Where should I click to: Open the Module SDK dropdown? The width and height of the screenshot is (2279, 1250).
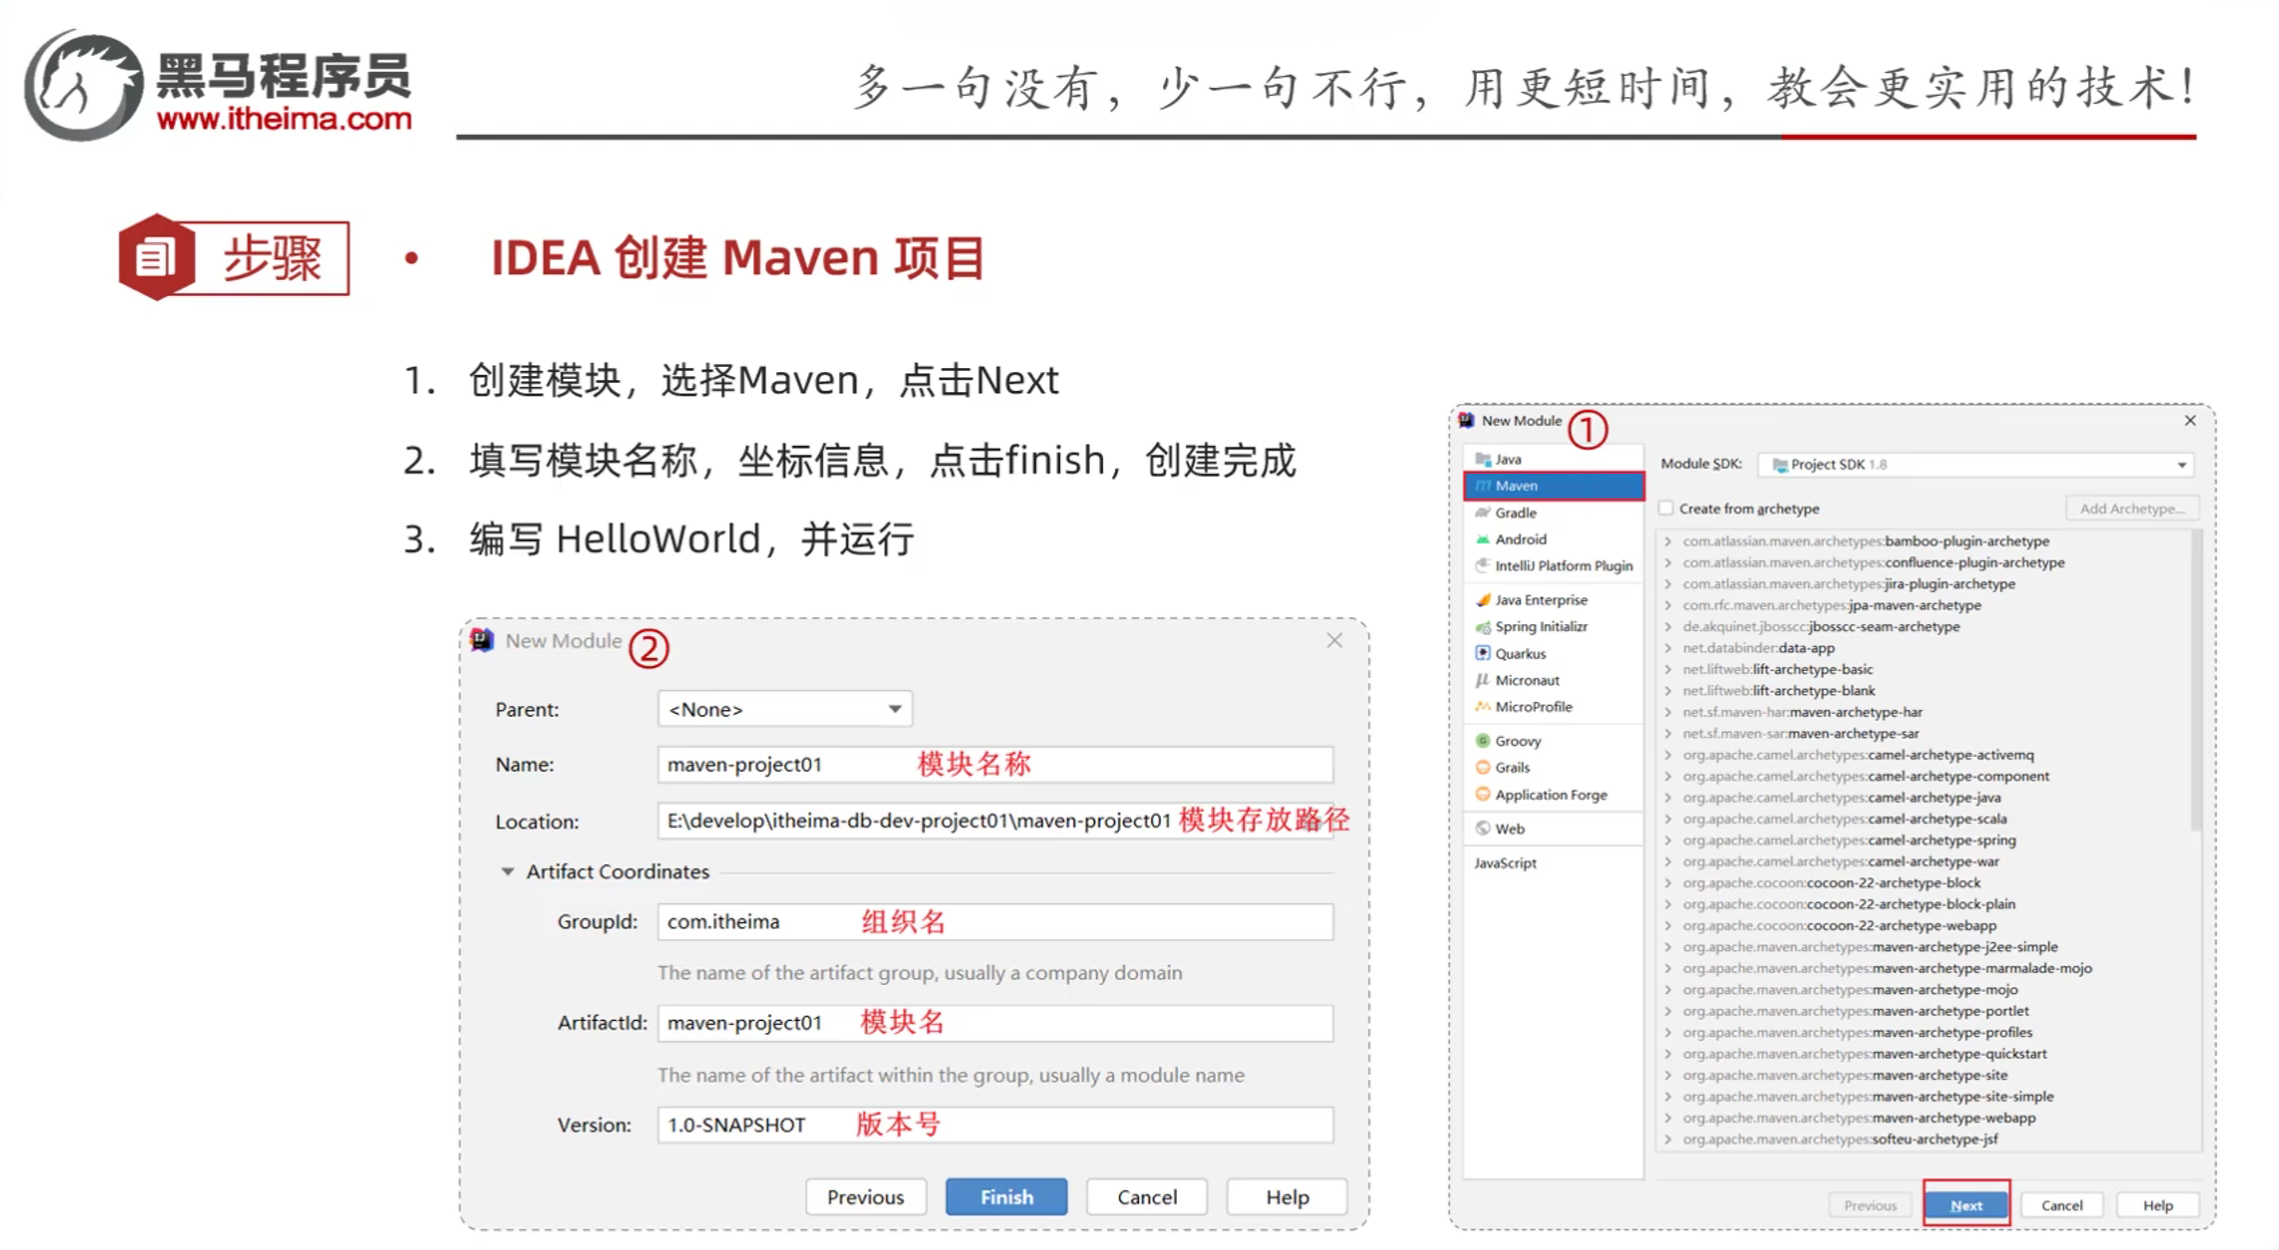pyautogui.click(x=2183, y=463)
